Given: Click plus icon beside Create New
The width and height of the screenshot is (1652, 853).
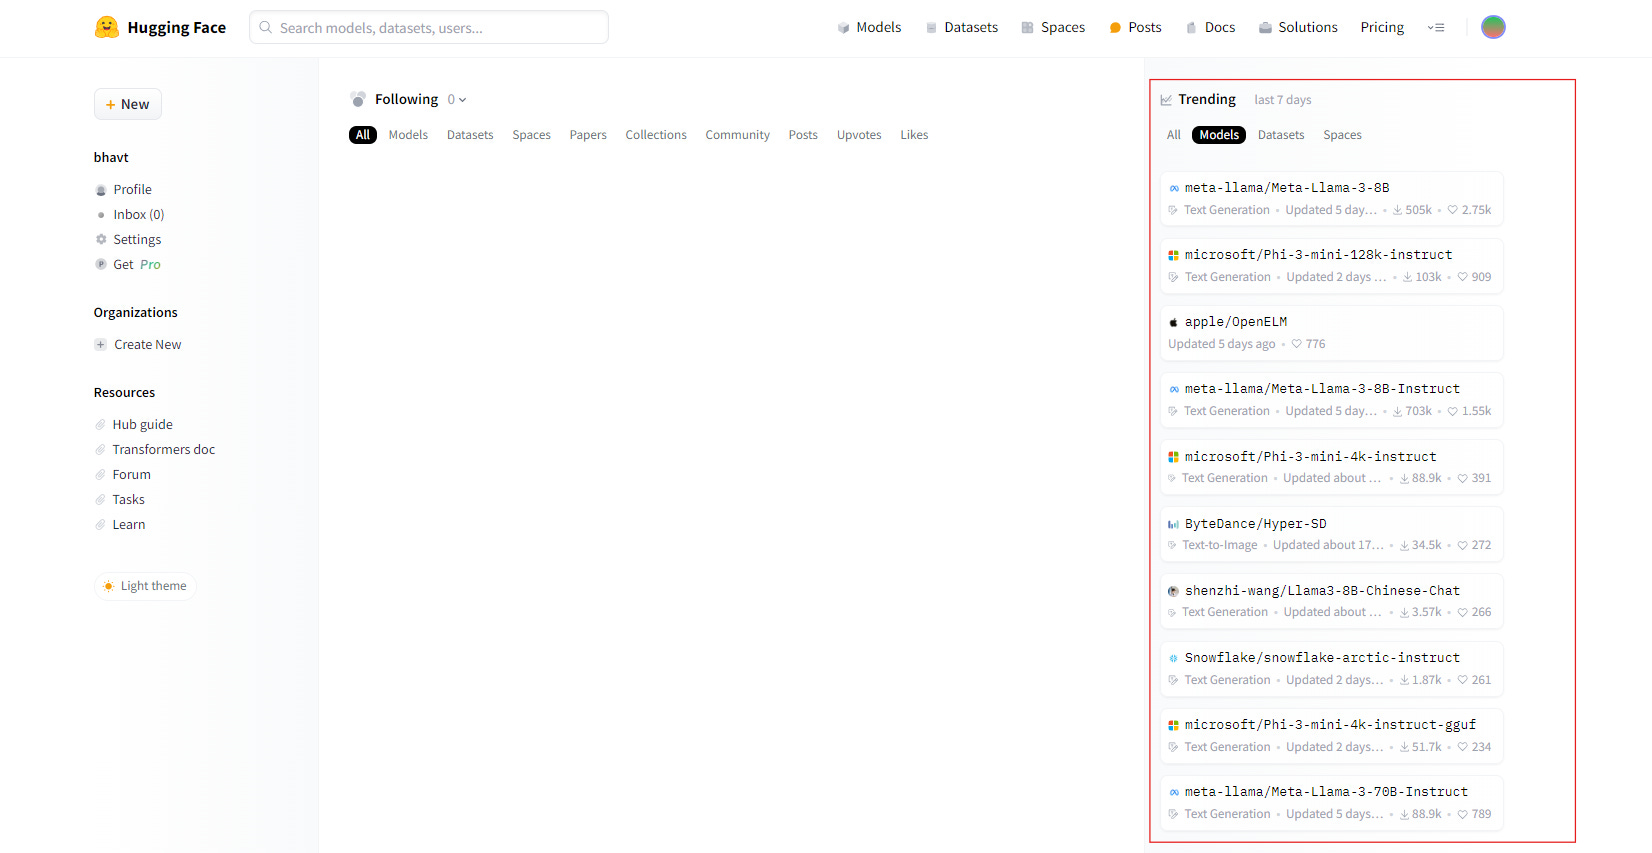Looking at the screenshot, I should point(100,345).
